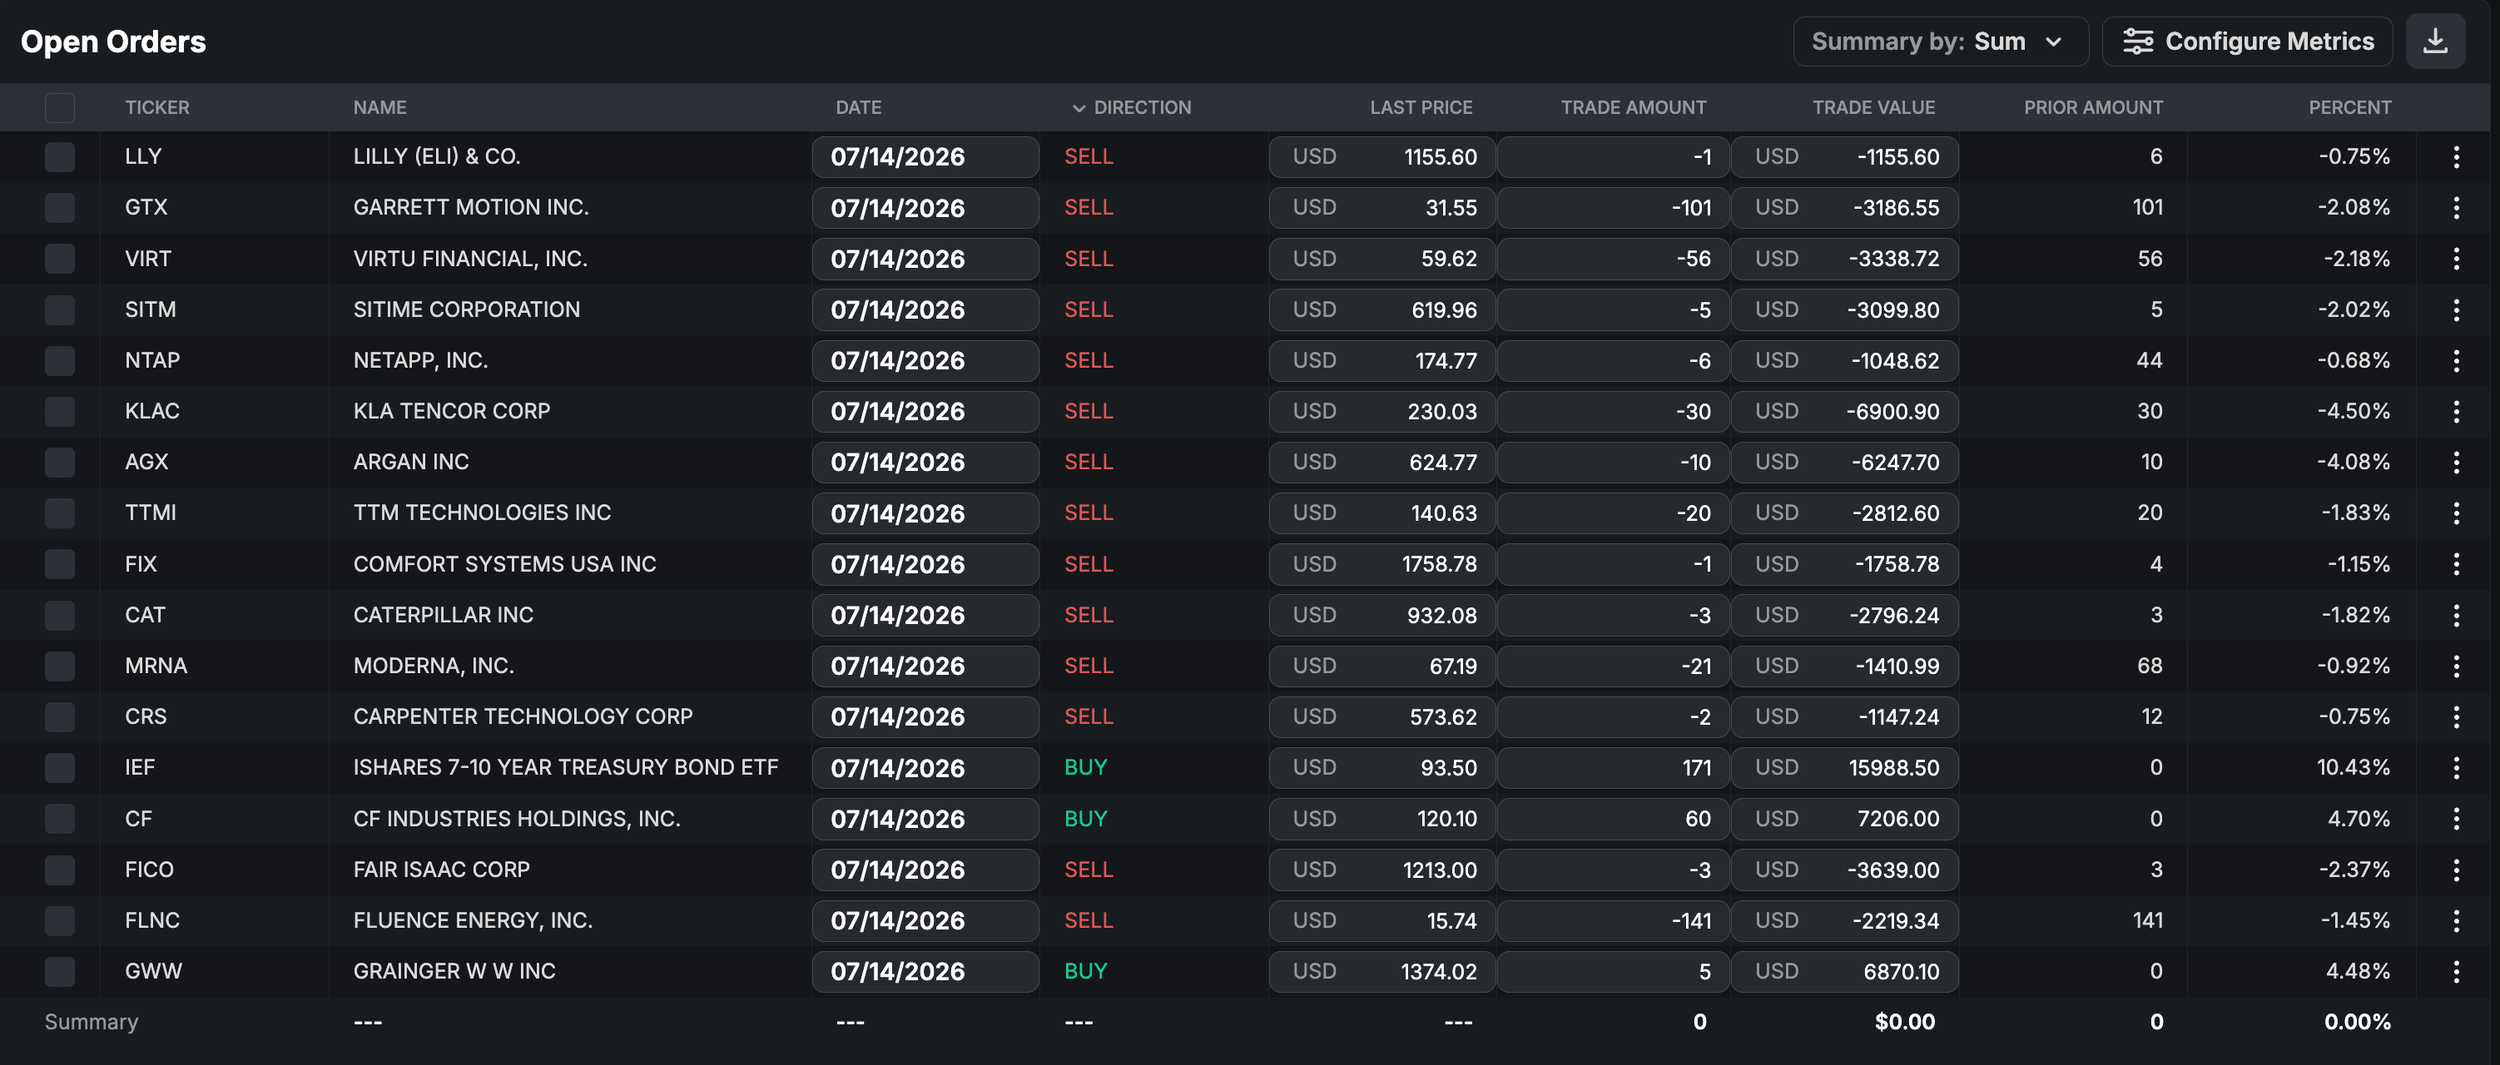Viewport: 2500px width, 1065px height.
Task: Open row options menu for FICO
Action: pyautogui.click(x=2456, y=870)
